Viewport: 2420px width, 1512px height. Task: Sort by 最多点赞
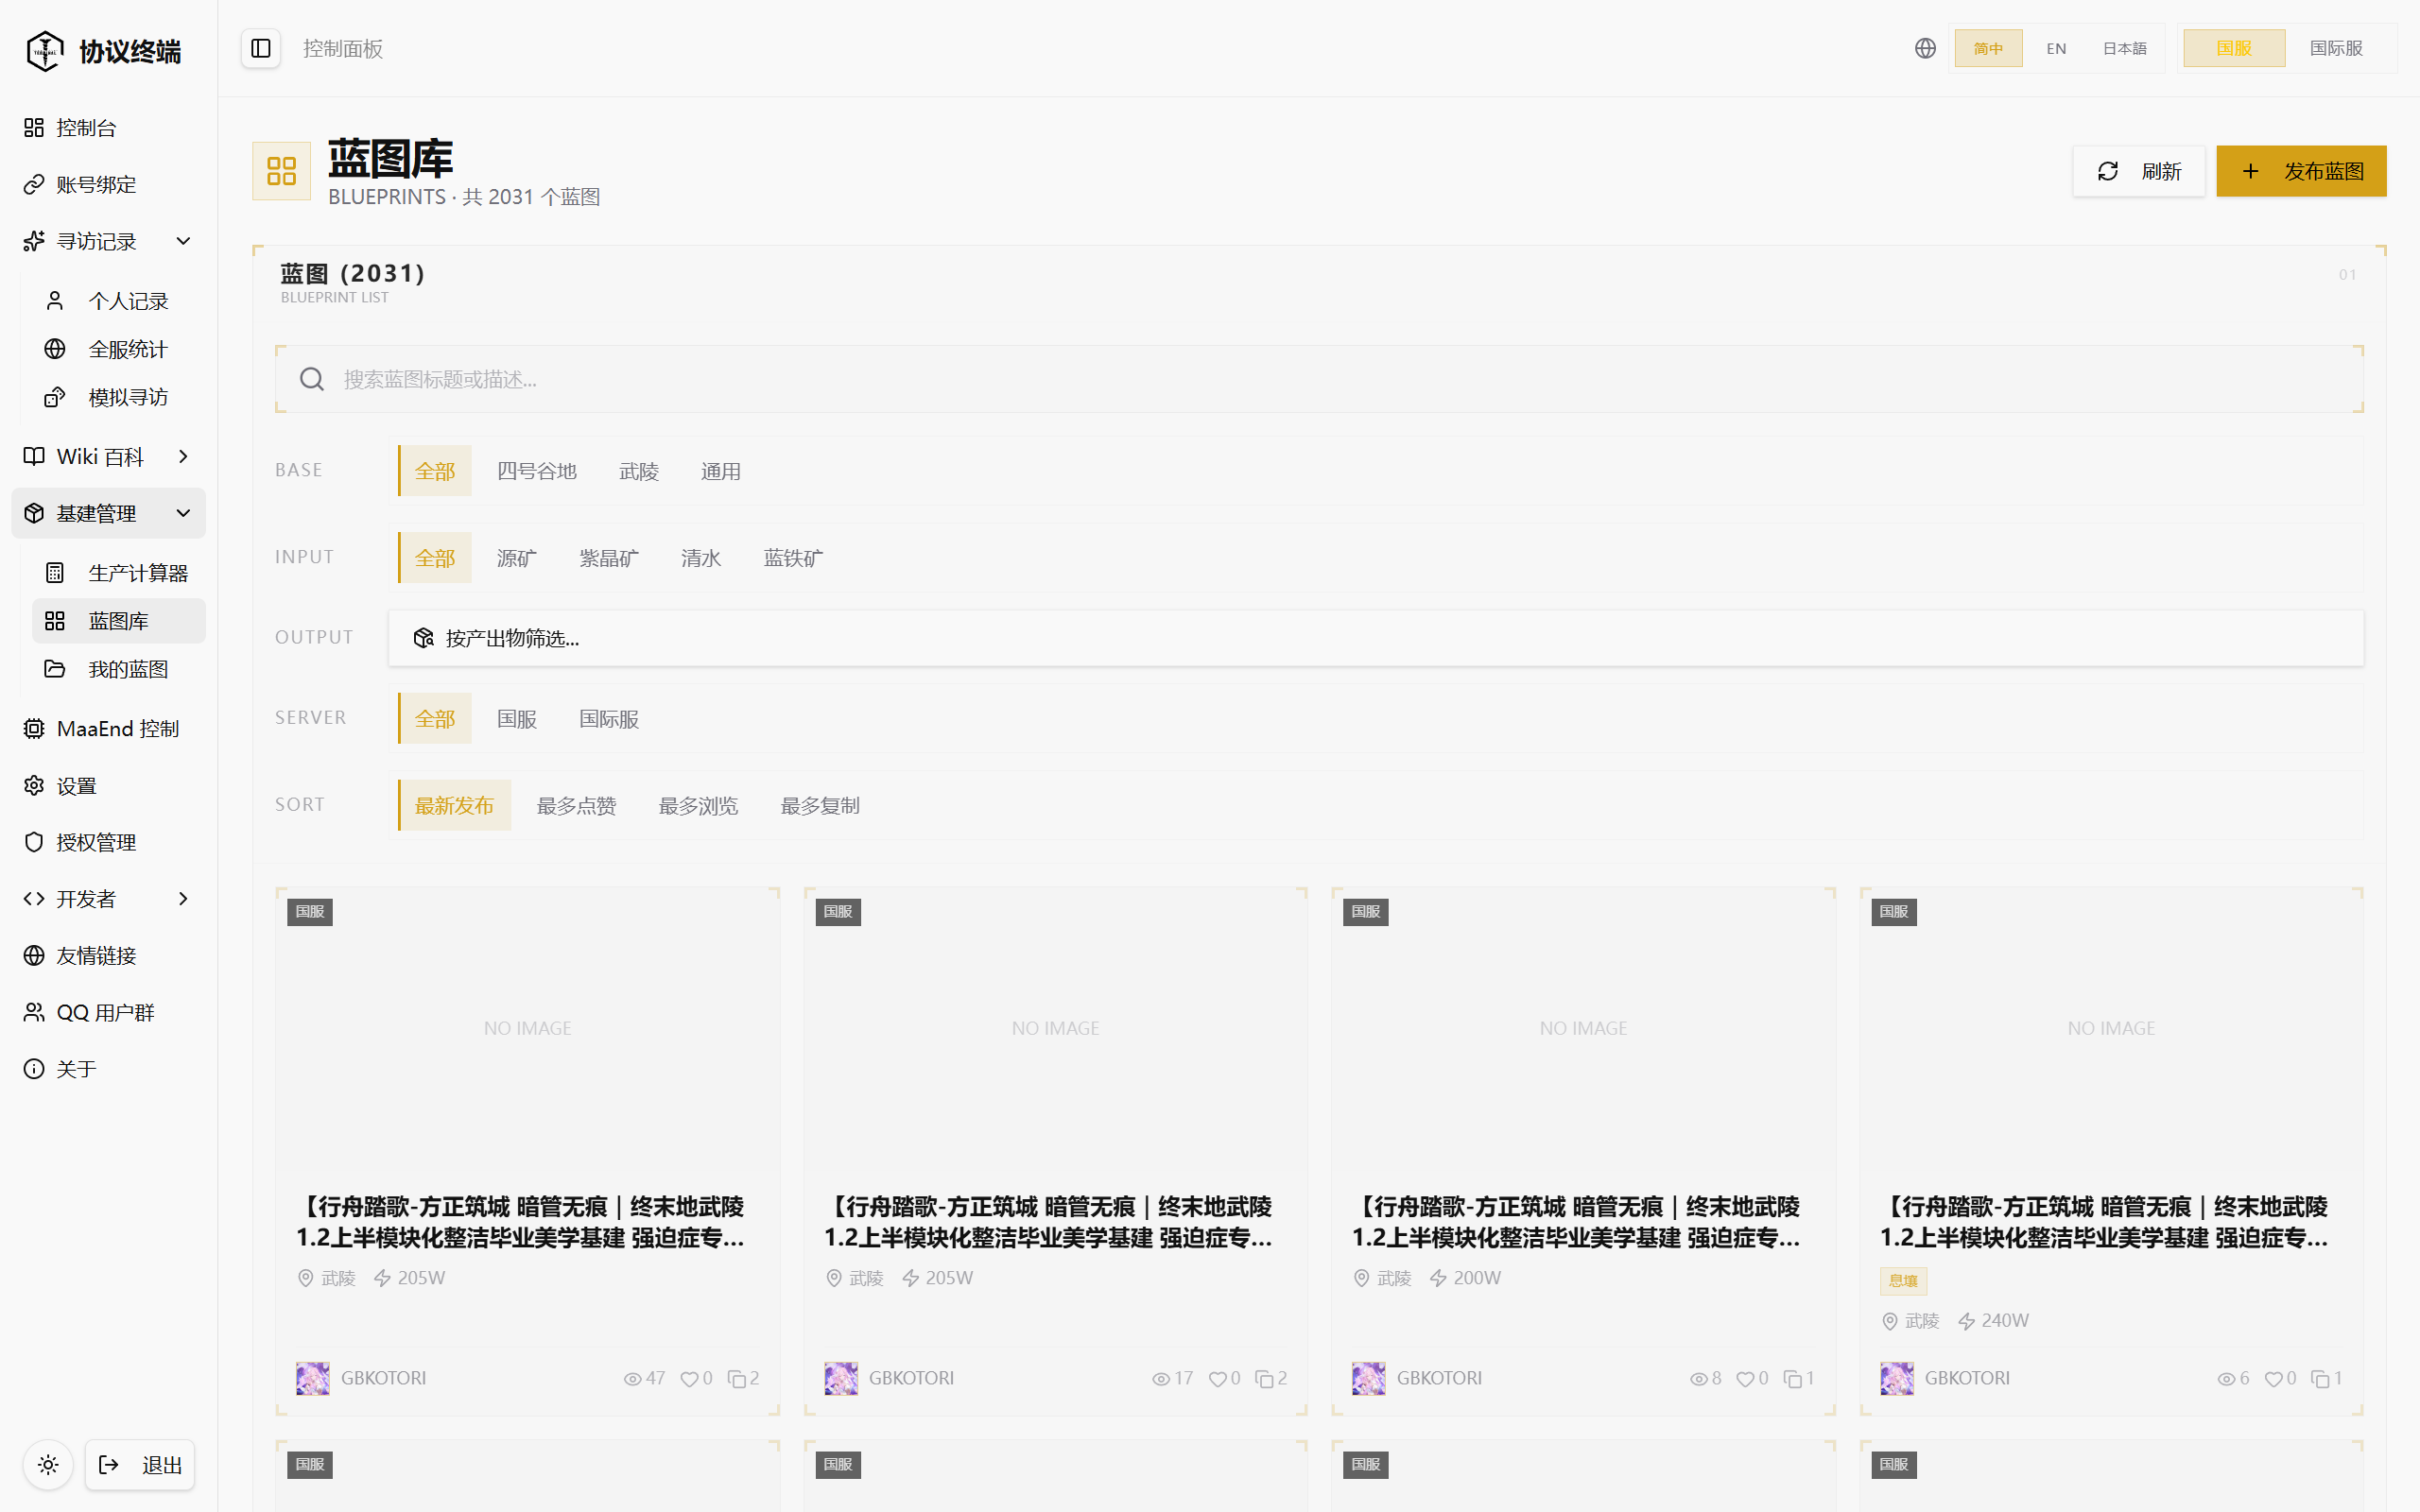tap(576, 805)
